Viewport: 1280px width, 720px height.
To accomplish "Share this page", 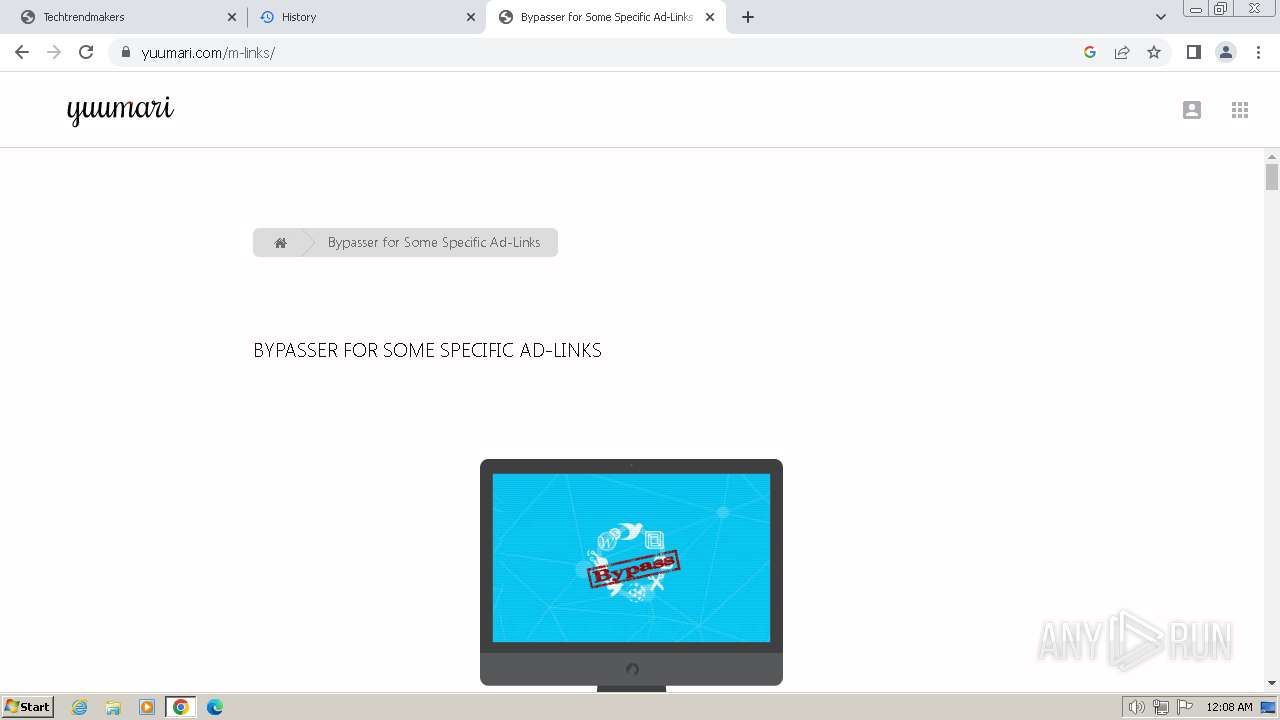I will coord(1122,52).
